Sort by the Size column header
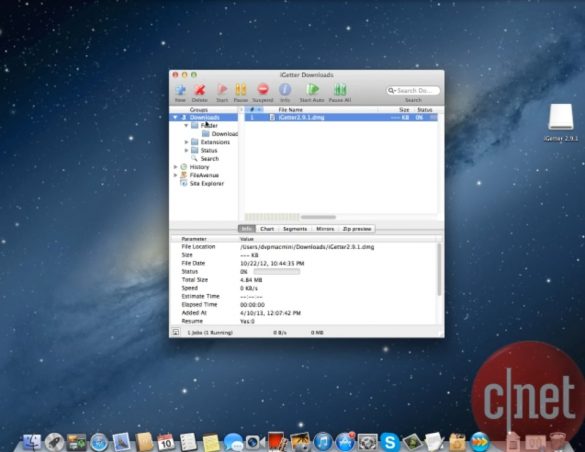The image size is (585, 452). pos(404,110)
